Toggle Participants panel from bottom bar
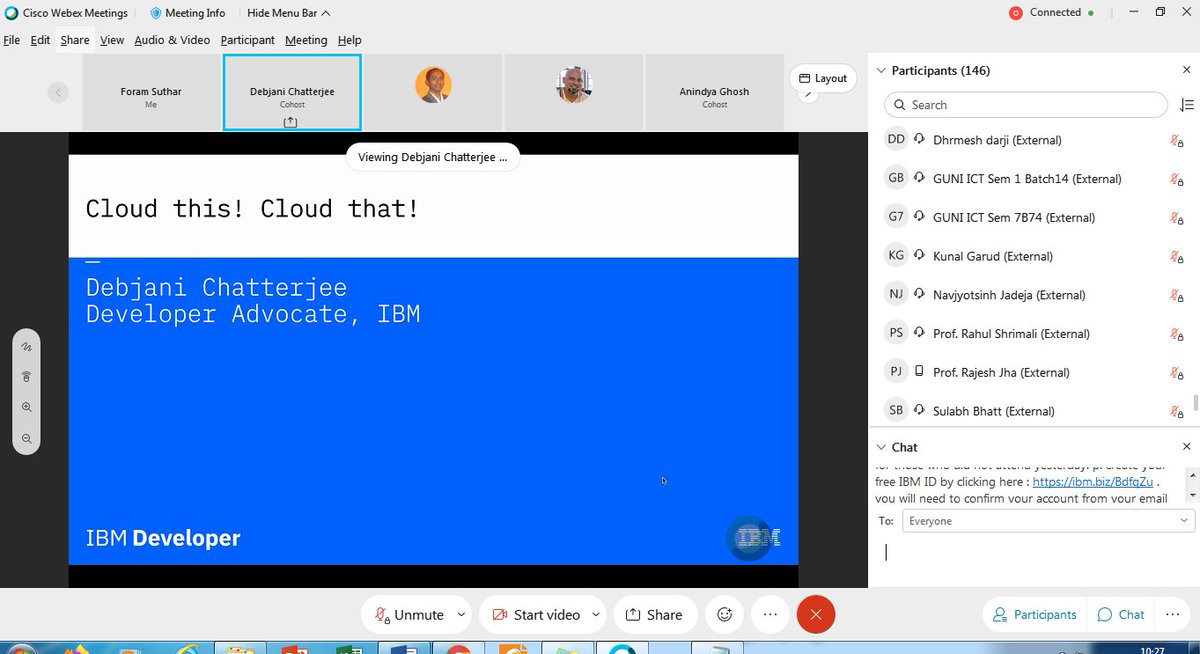This screenshot has width=1200, height=654. point(1034,614)
